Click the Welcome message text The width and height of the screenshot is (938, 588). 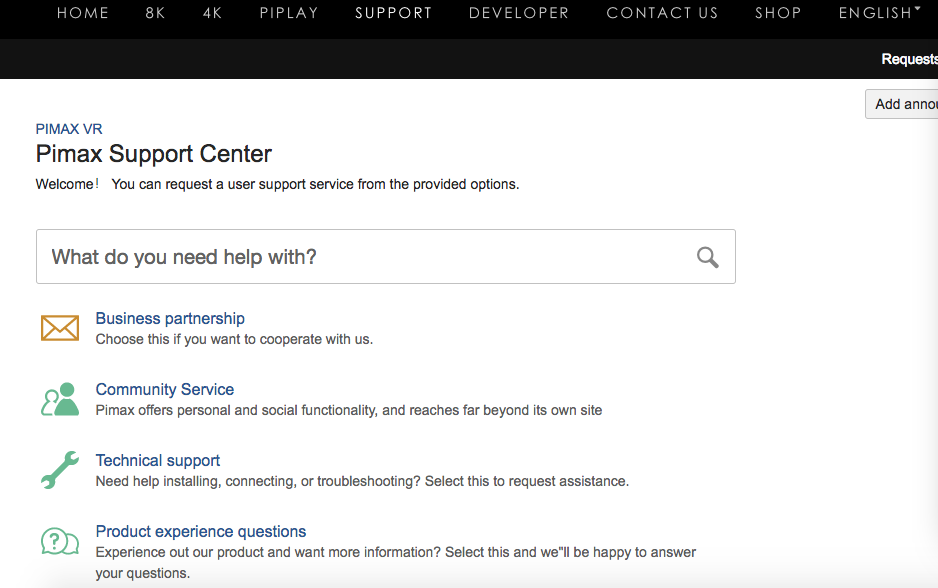[277, 184]
